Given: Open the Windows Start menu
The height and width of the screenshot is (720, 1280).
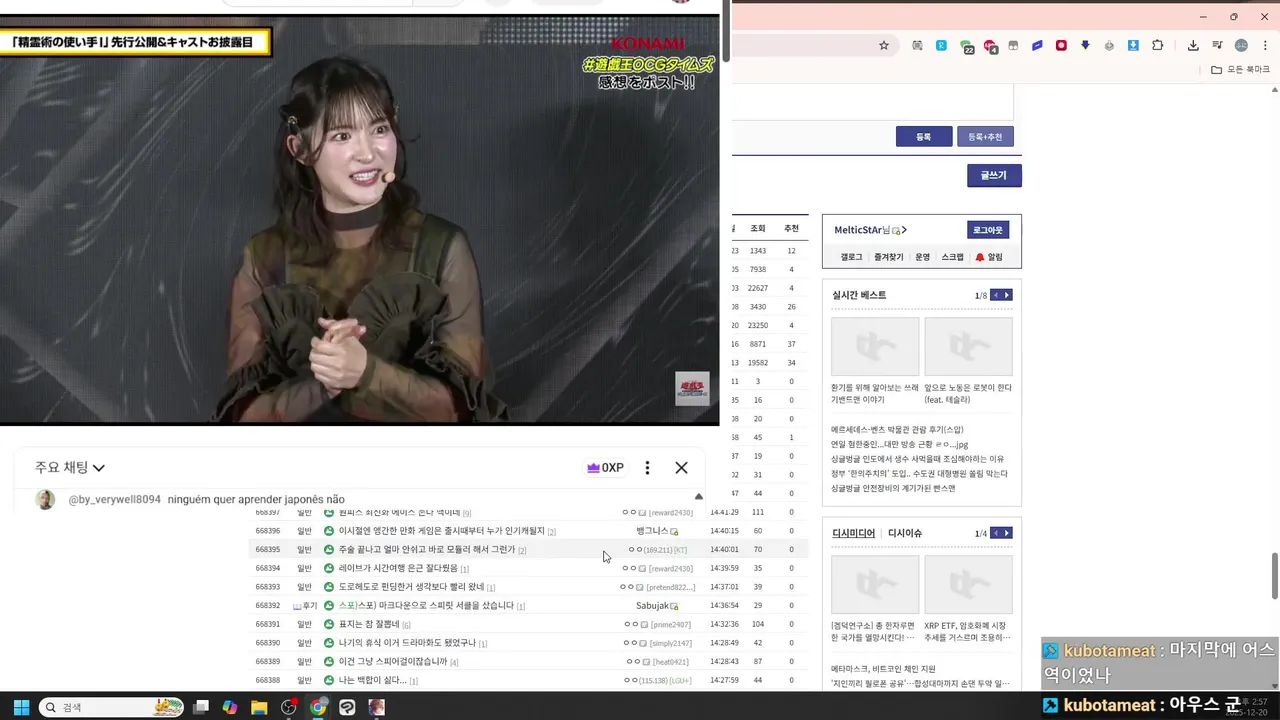Looking at the screenshot, I should coord(21,707).
